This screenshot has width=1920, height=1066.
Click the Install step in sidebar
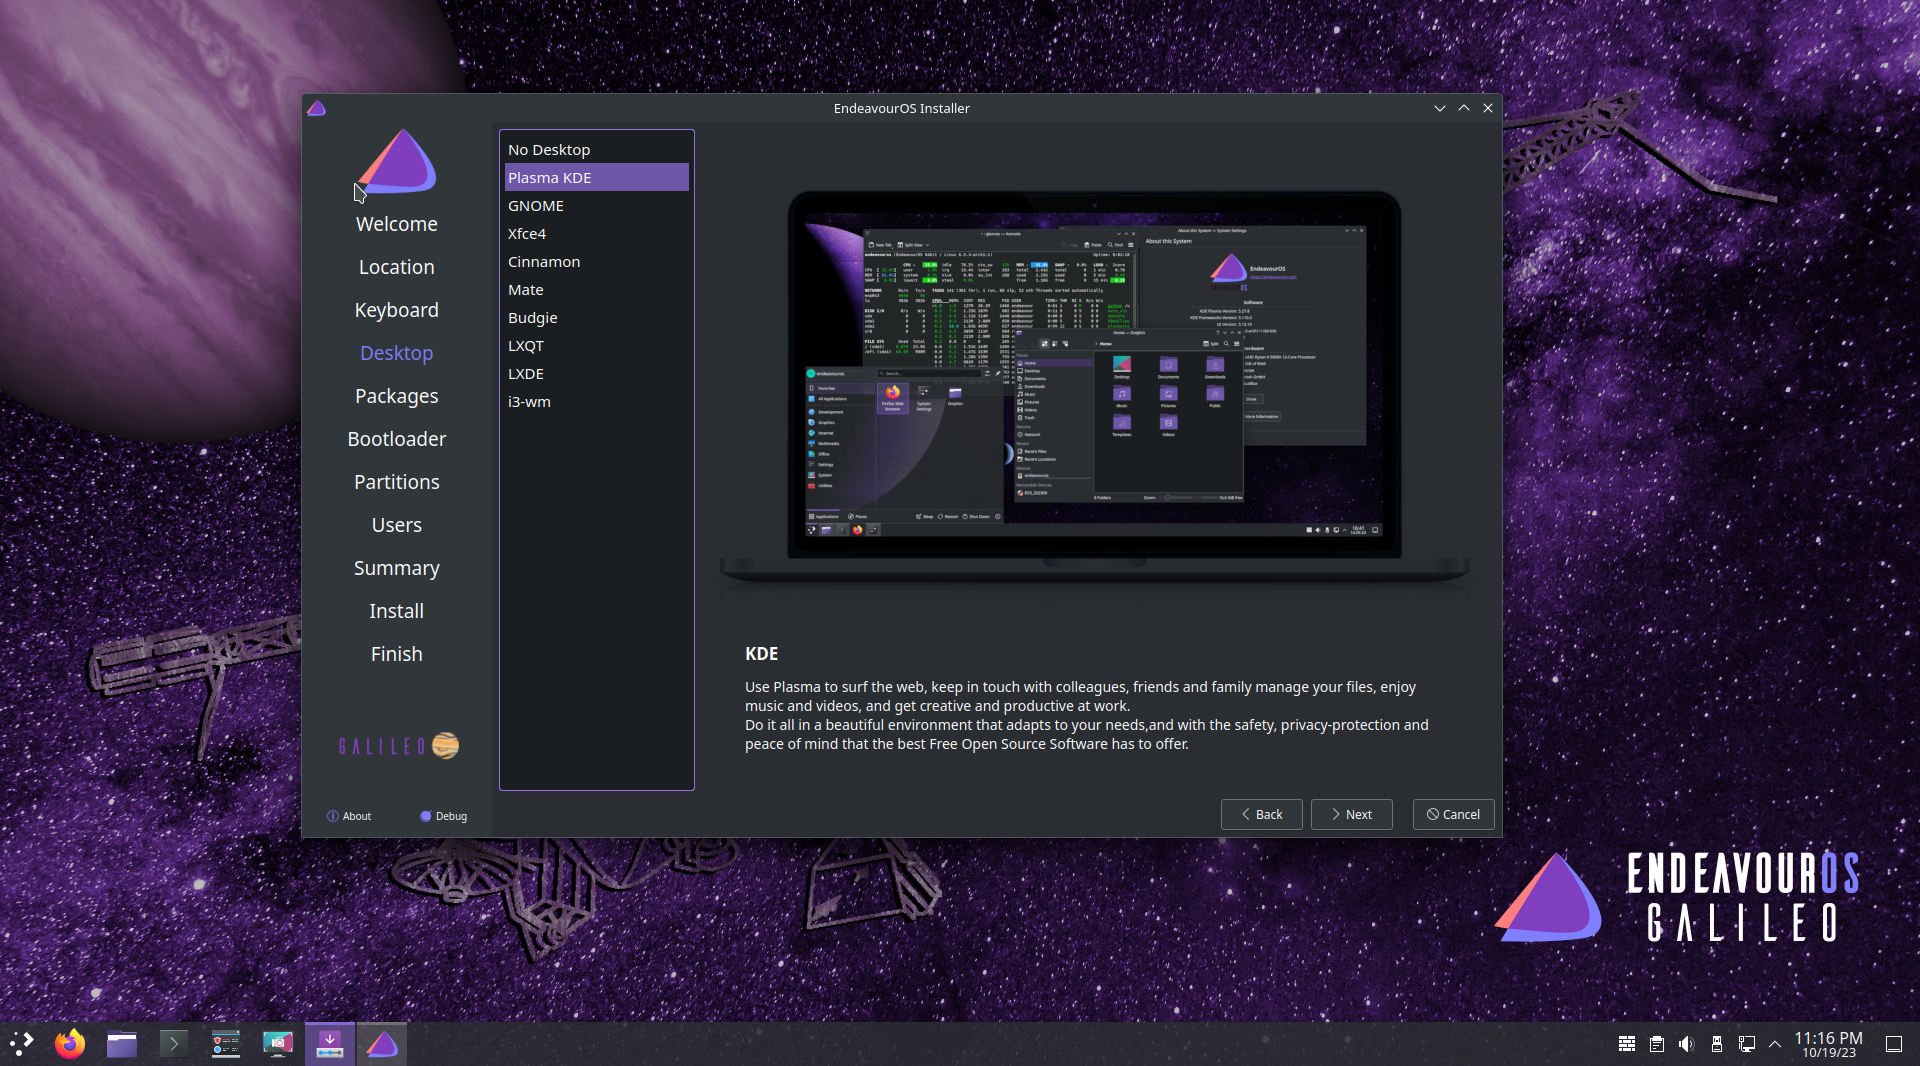pos(397,611)
